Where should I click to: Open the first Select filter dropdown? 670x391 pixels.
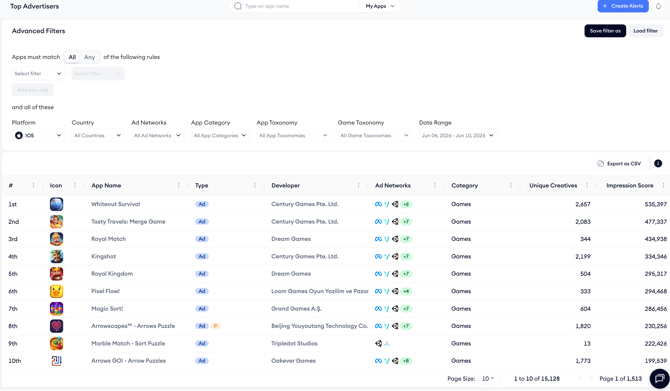point(38,73)
